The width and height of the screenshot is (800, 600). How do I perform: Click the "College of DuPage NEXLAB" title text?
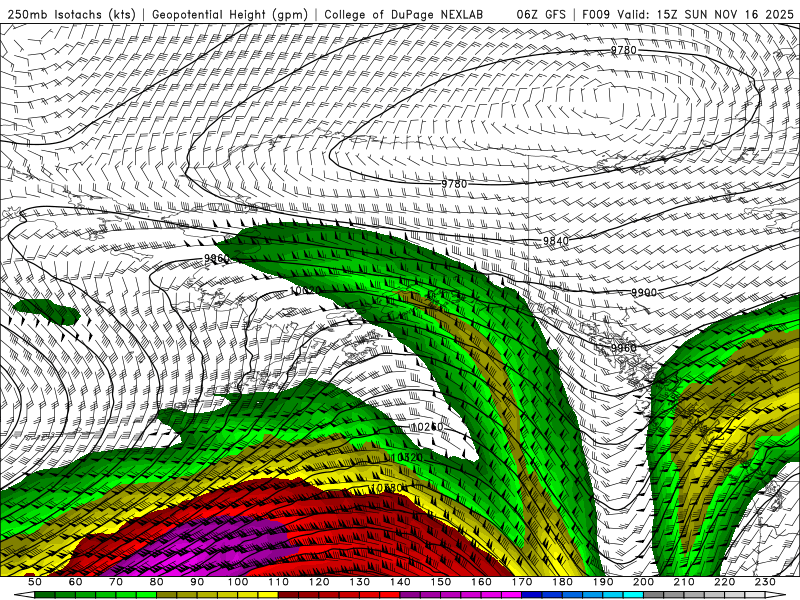[404, 14]
